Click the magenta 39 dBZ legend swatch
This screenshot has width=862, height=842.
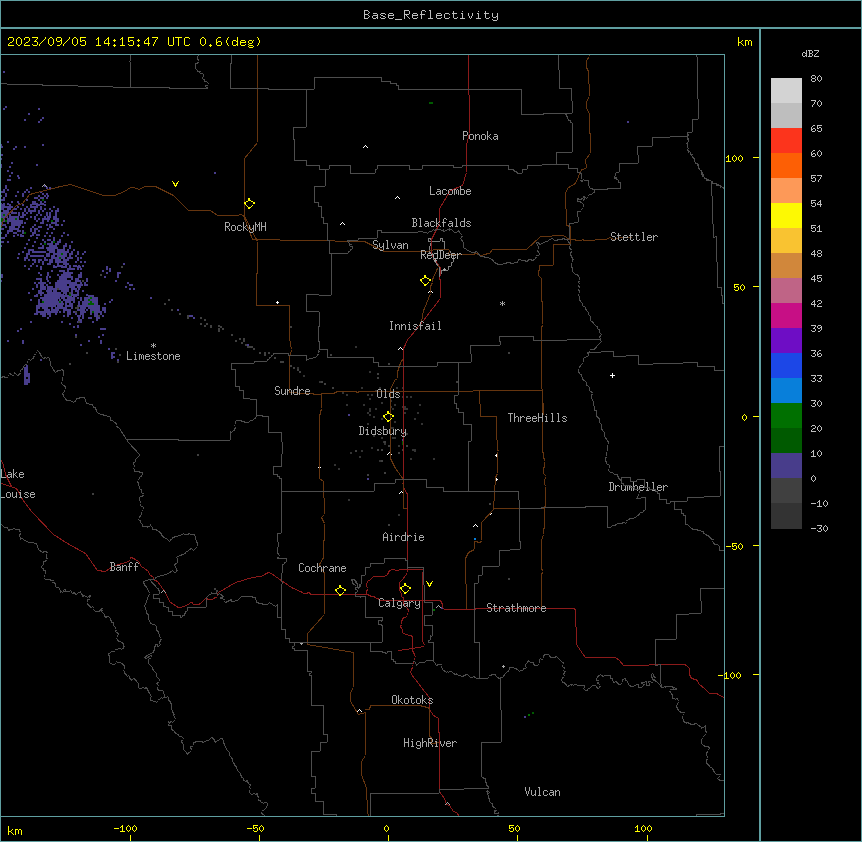[786, 315]
